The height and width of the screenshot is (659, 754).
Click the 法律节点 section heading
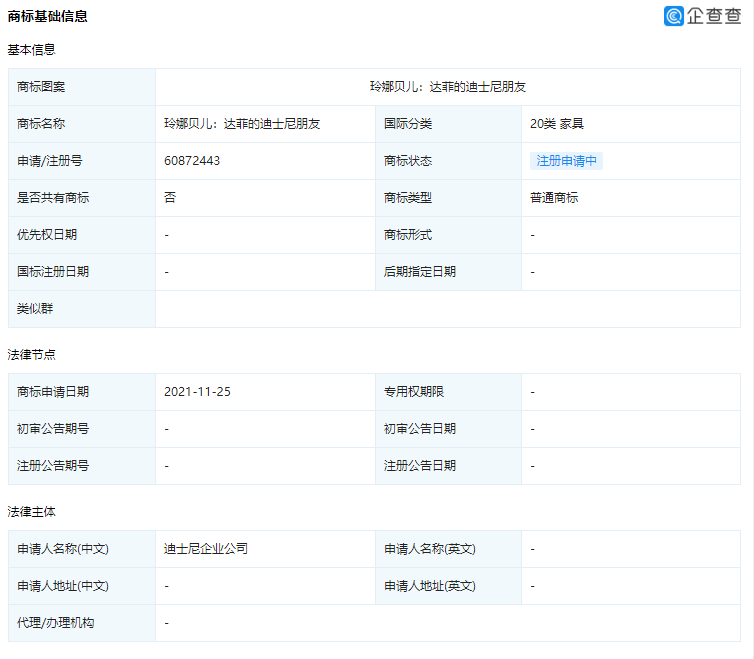pos(32,355)
